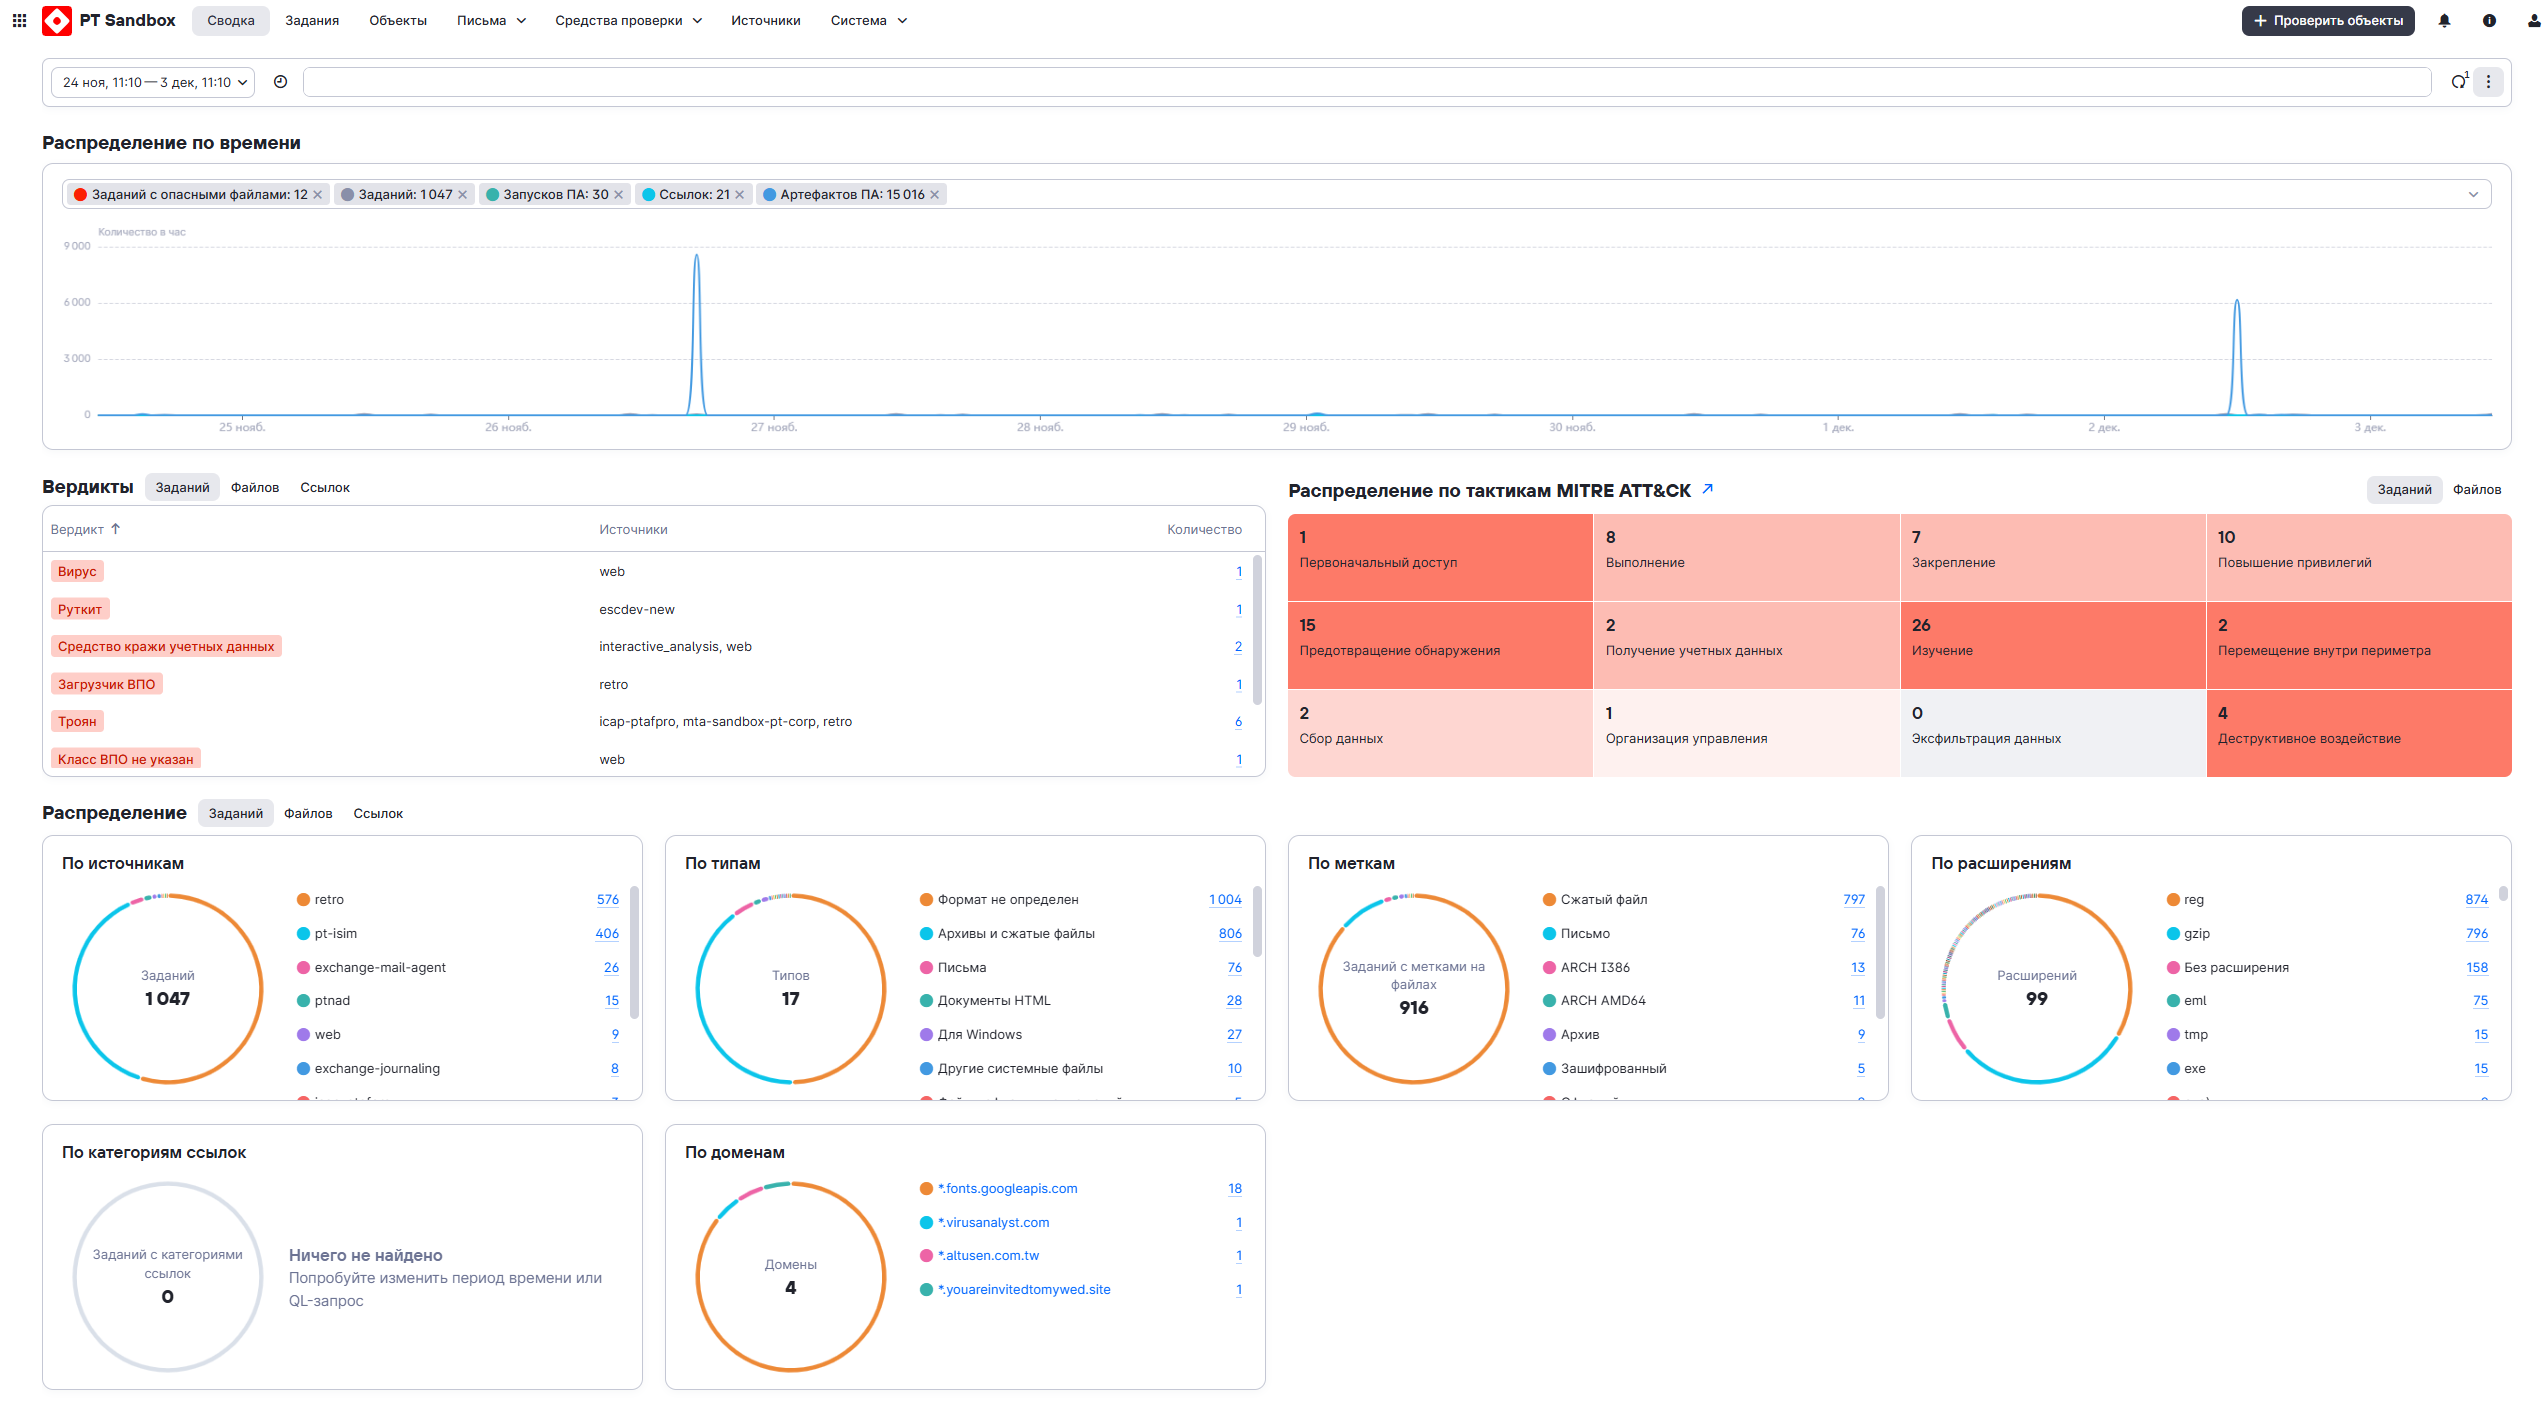Click the info circle icon
The height and width of the screenshot is (1407, 2545).
click(2489, 21)
